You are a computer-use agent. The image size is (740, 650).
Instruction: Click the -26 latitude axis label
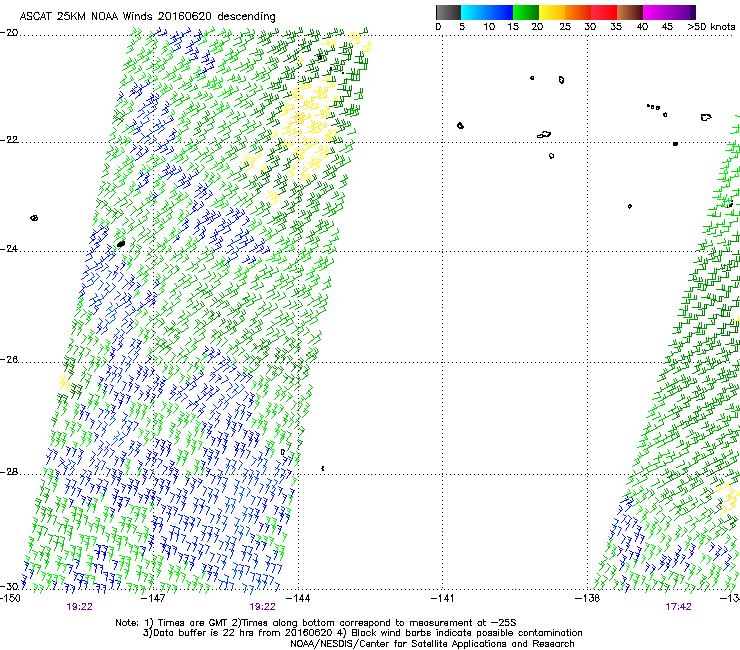9,360
